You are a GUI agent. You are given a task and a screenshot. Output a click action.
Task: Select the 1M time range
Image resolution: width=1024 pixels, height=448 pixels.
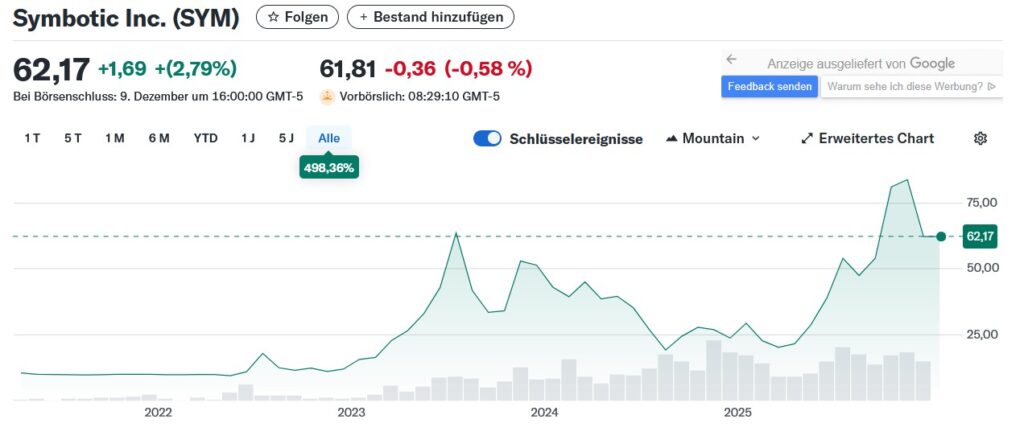114,138
